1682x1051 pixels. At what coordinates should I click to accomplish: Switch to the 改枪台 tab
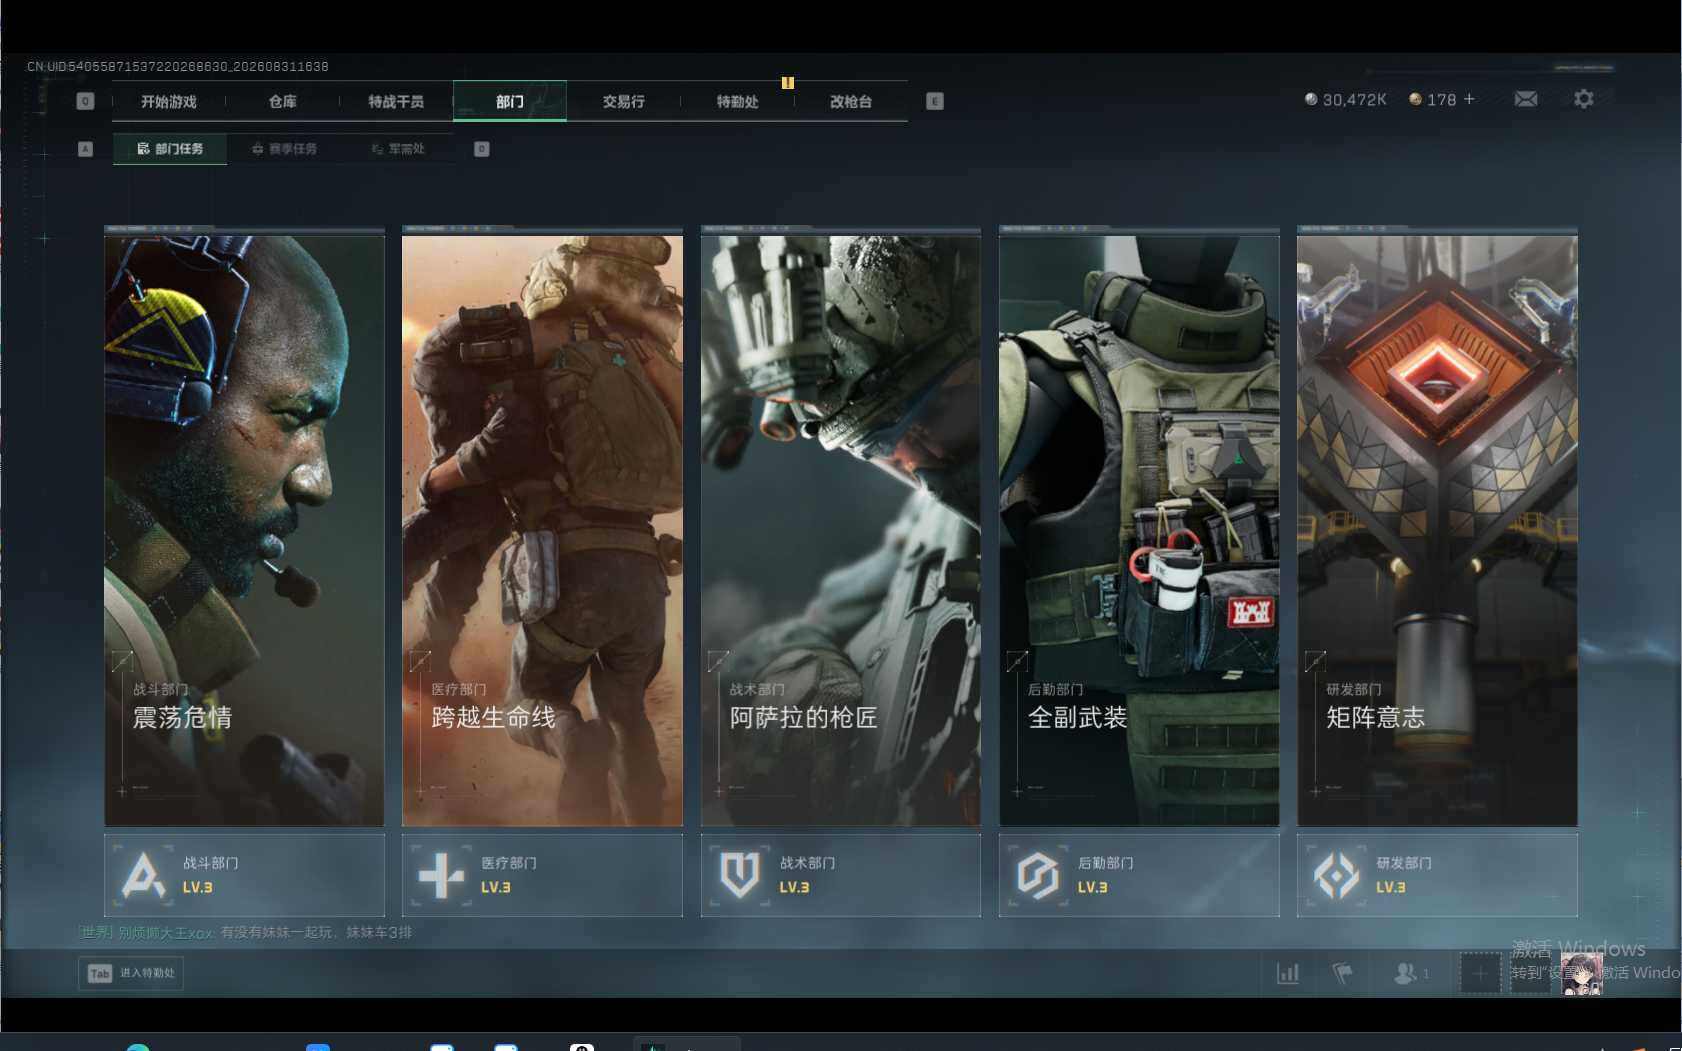click(851, 101)
